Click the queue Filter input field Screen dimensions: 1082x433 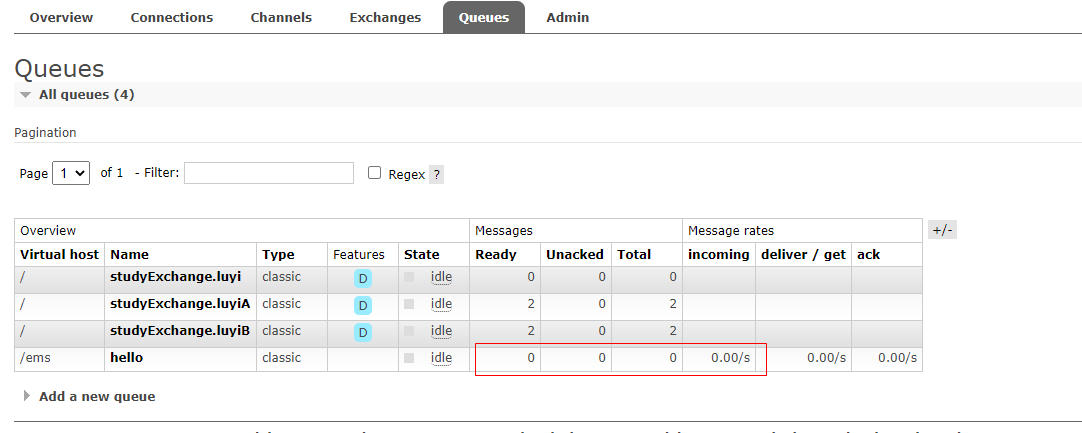[269, 173]
